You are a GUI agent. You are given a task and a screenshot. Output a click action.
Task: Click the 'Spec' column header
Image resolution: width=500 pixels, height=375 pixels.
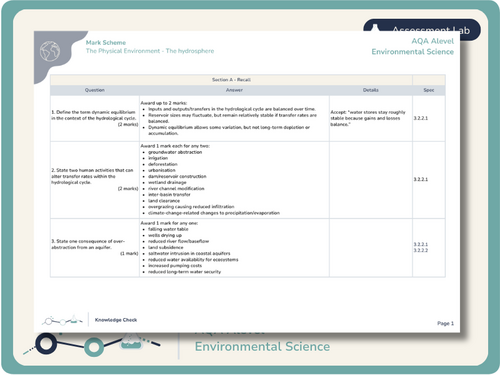[429, 90]
